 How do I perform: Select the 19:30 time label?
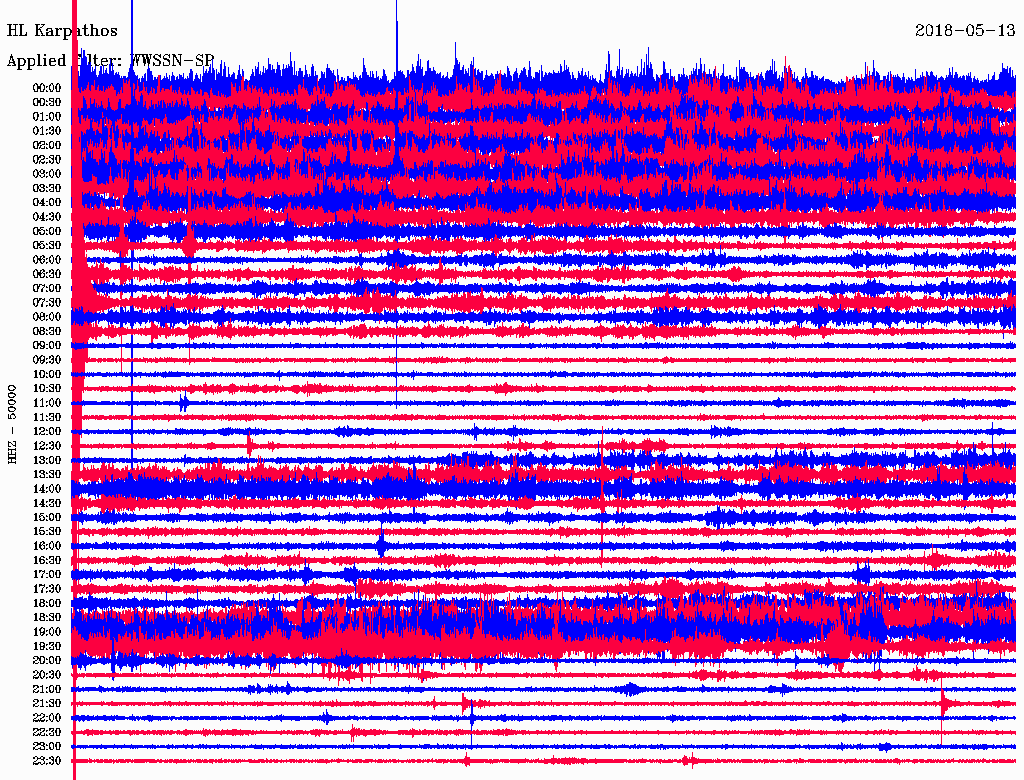(x=46, y=647)
